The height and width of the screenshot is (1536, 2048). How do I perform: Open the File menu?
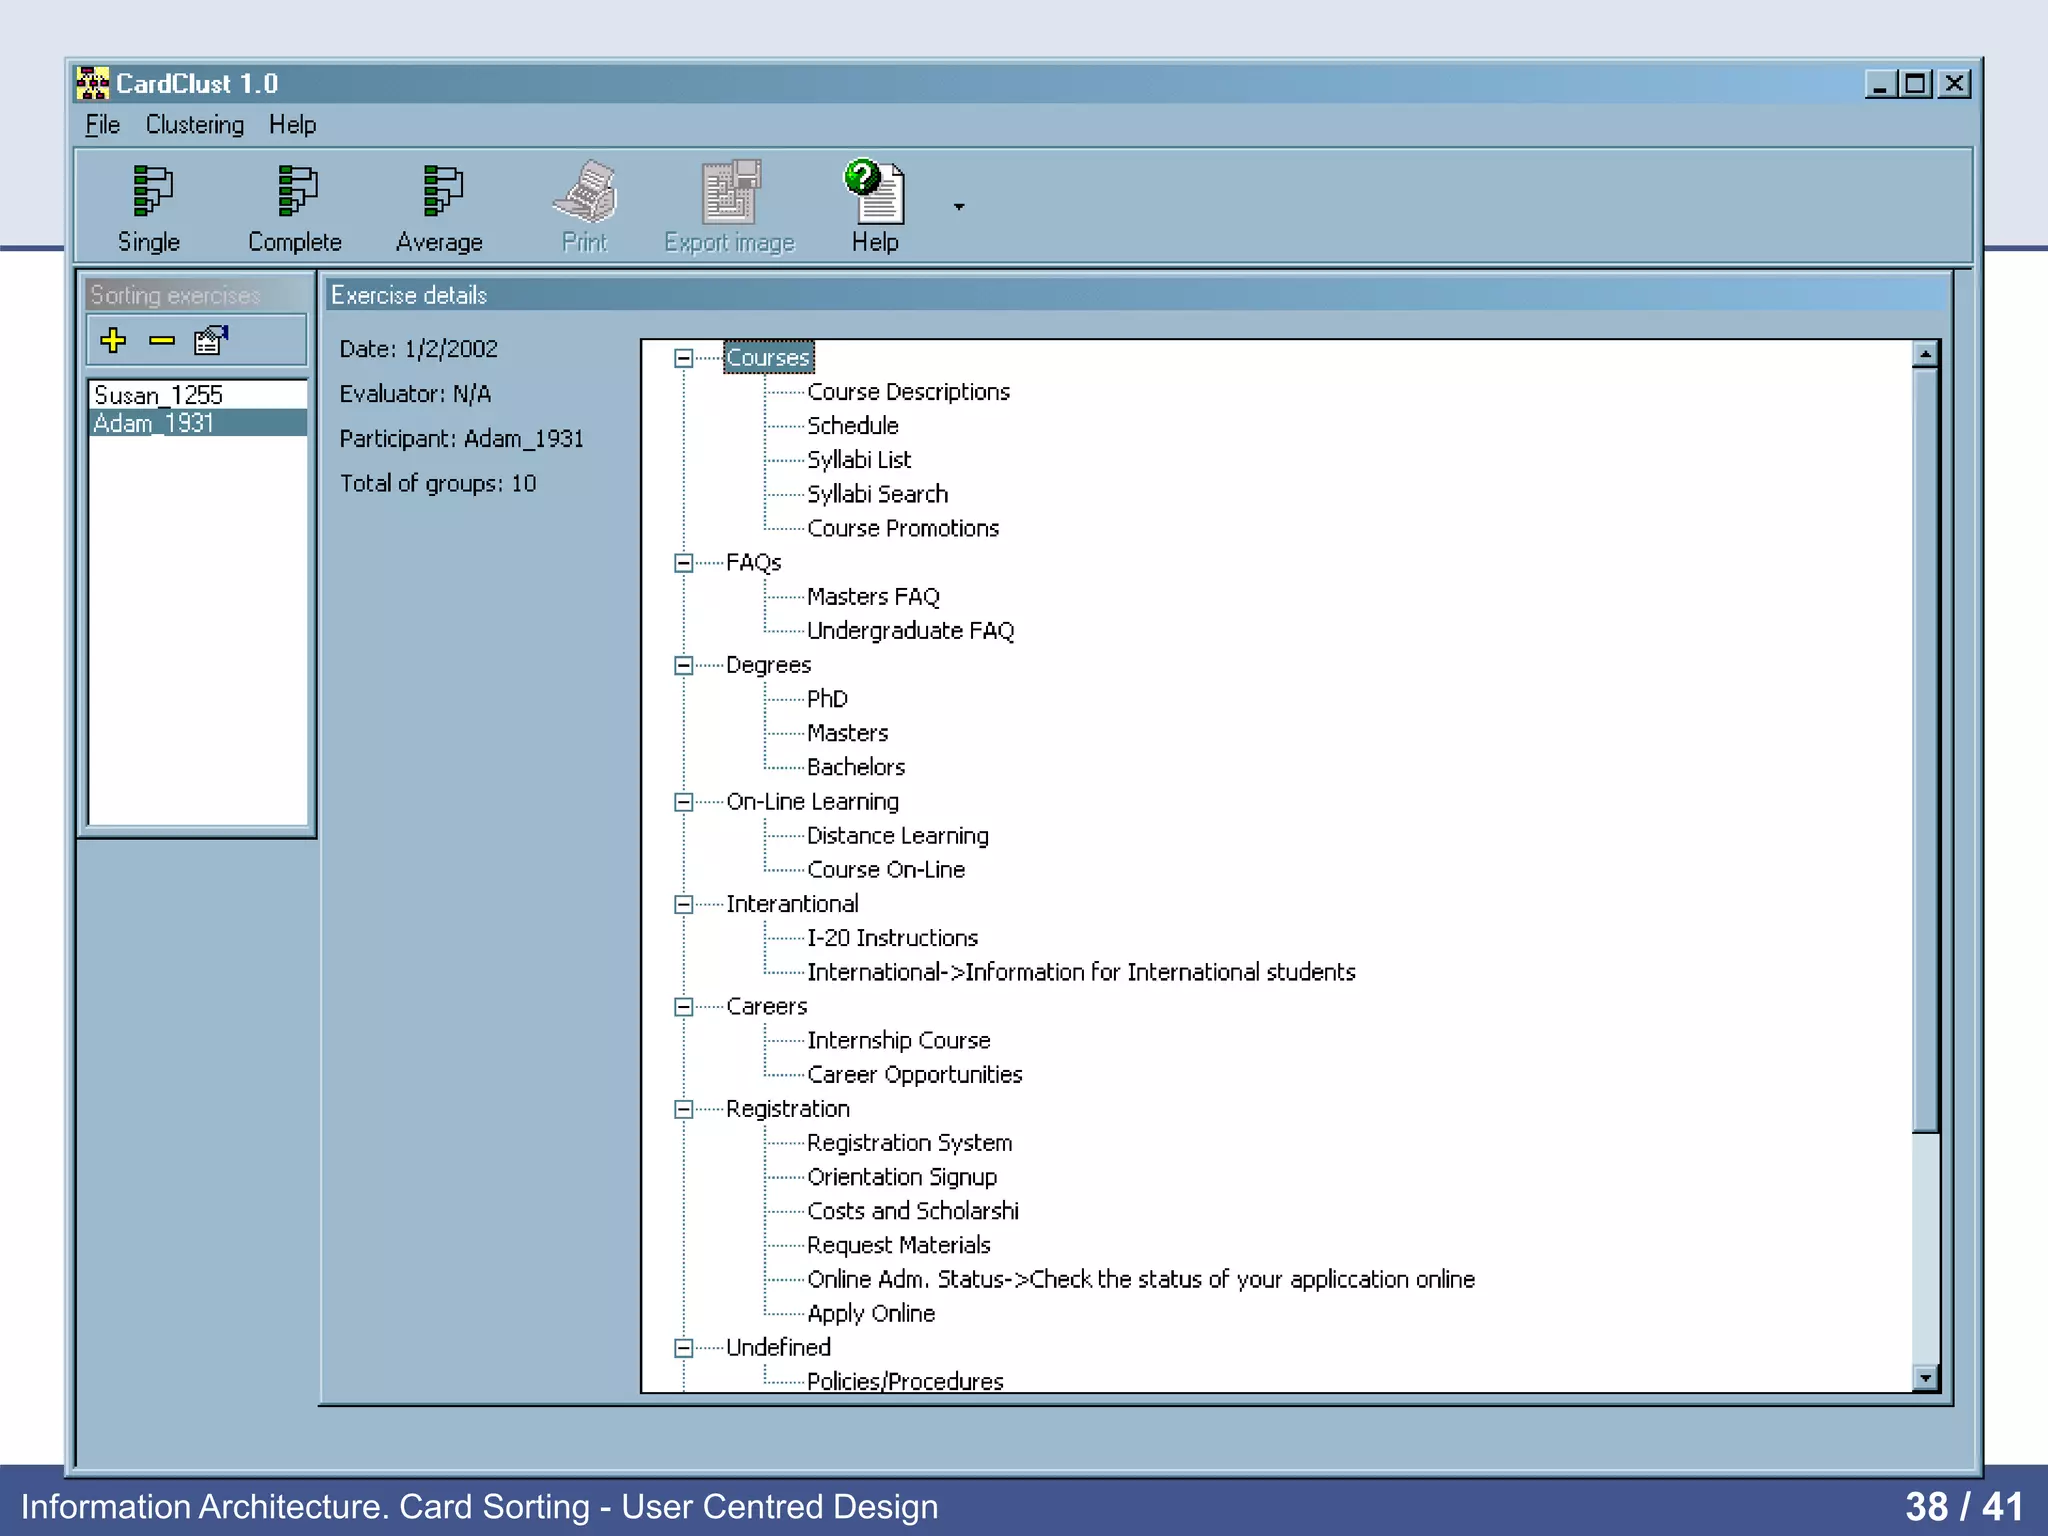point(102,125)
